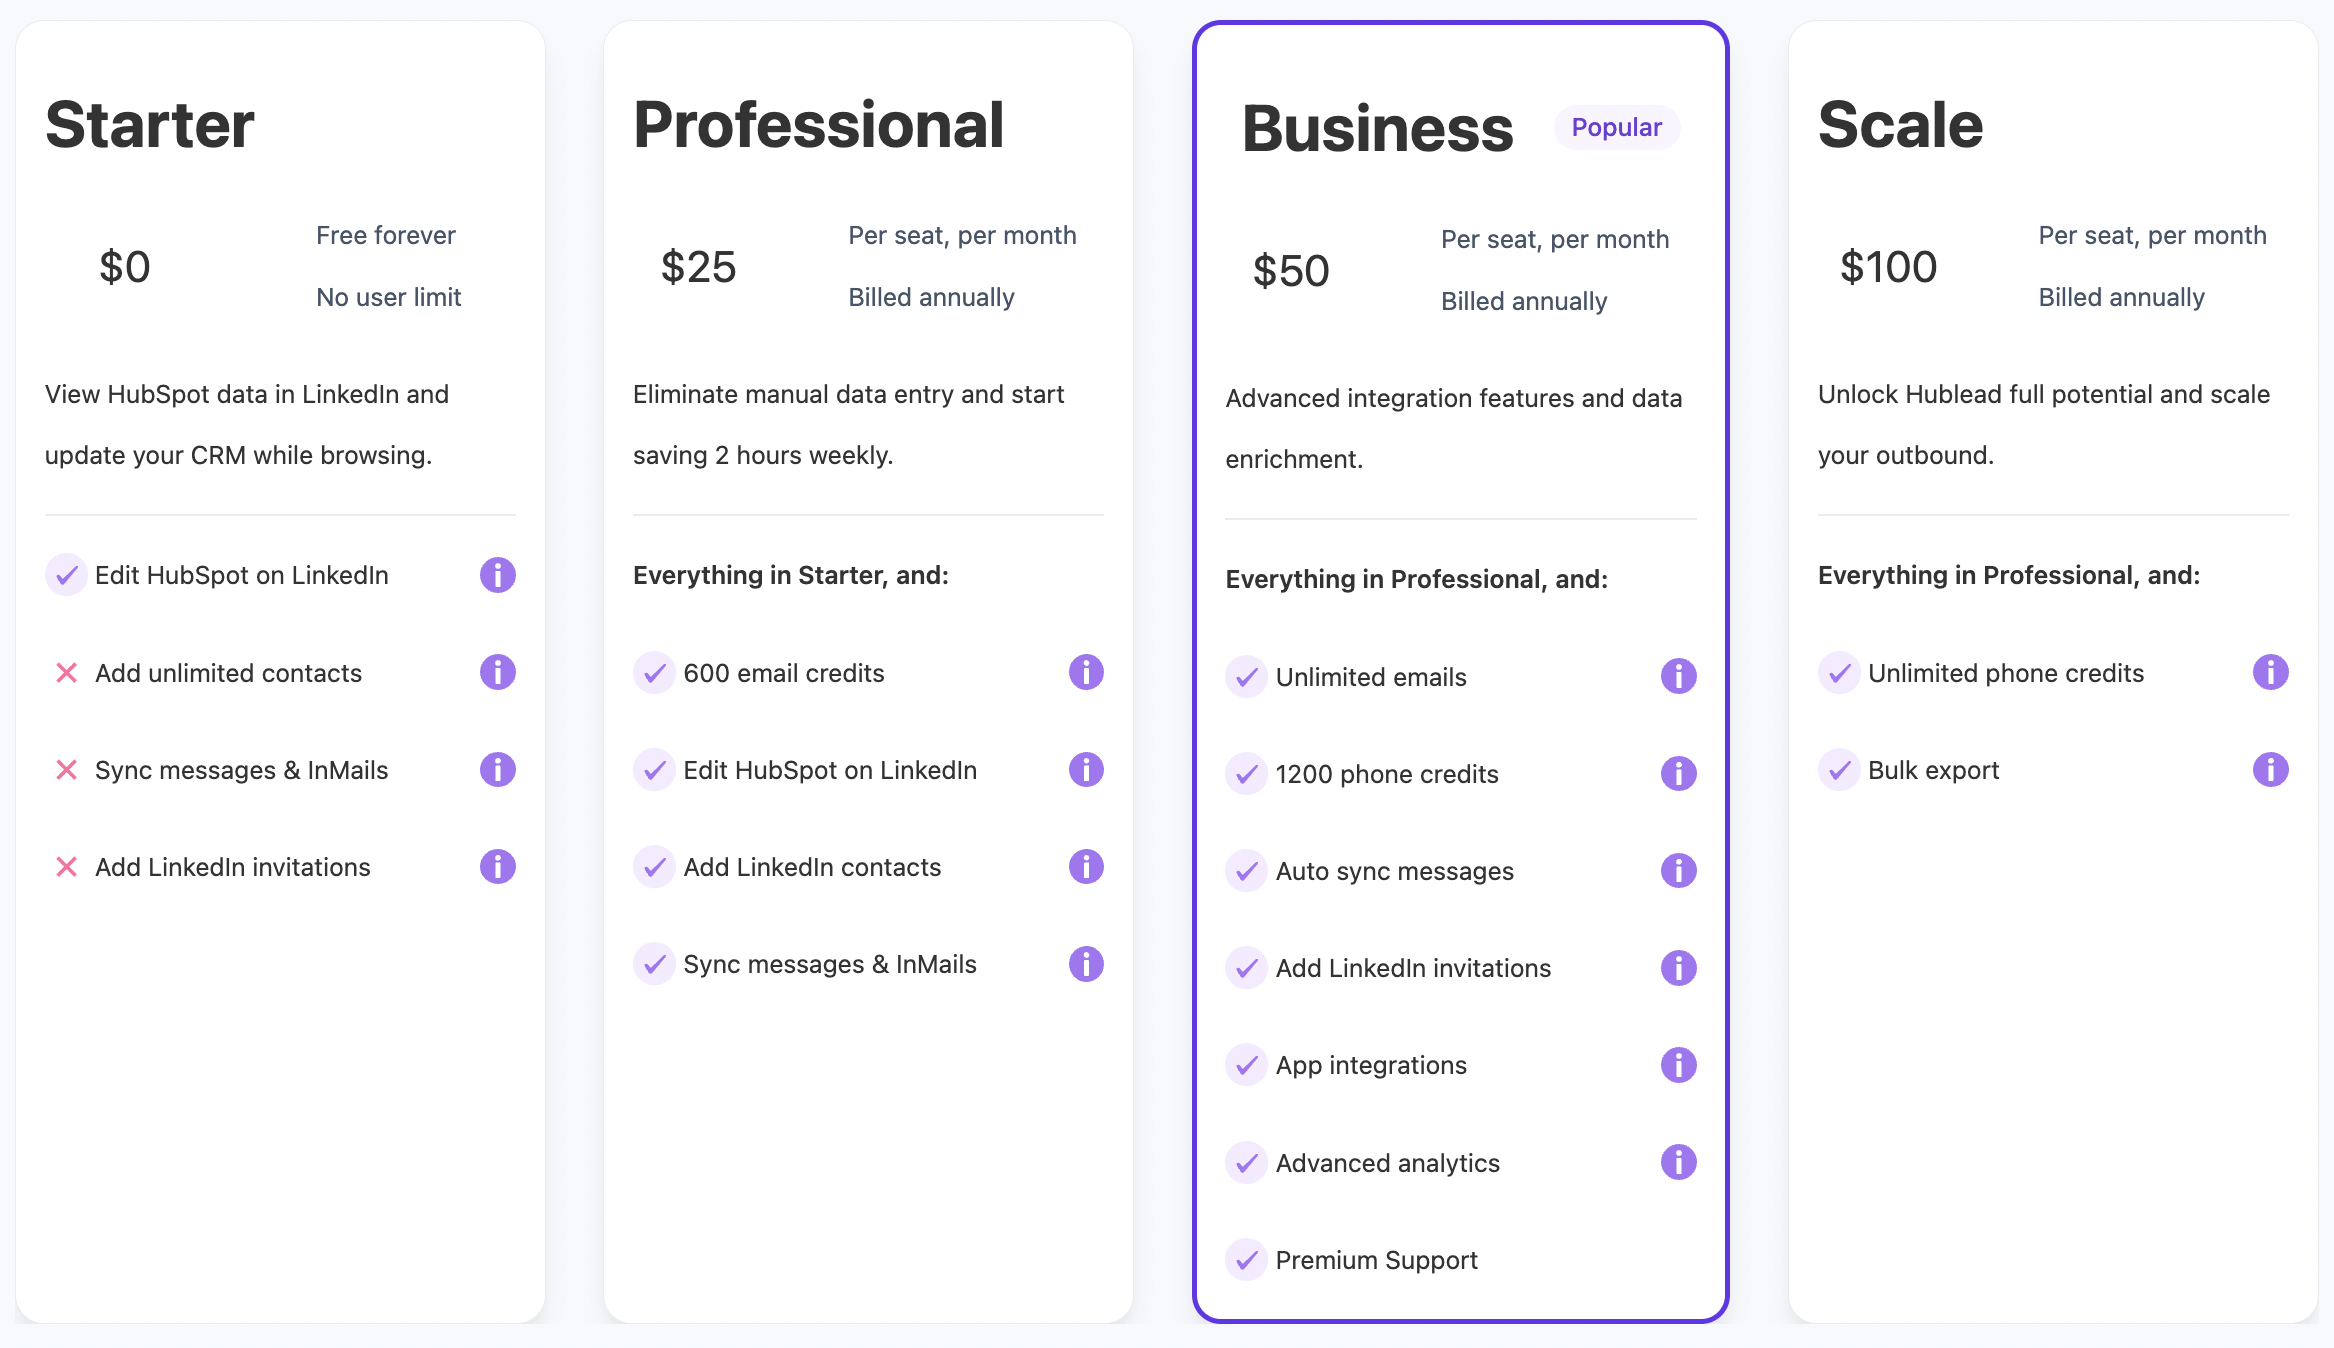Viewport: 2334px width, 1348px height.
Task: Click info icon beside Advanced analytics
Action: pyautogui.click(x=1679, y=1162)
